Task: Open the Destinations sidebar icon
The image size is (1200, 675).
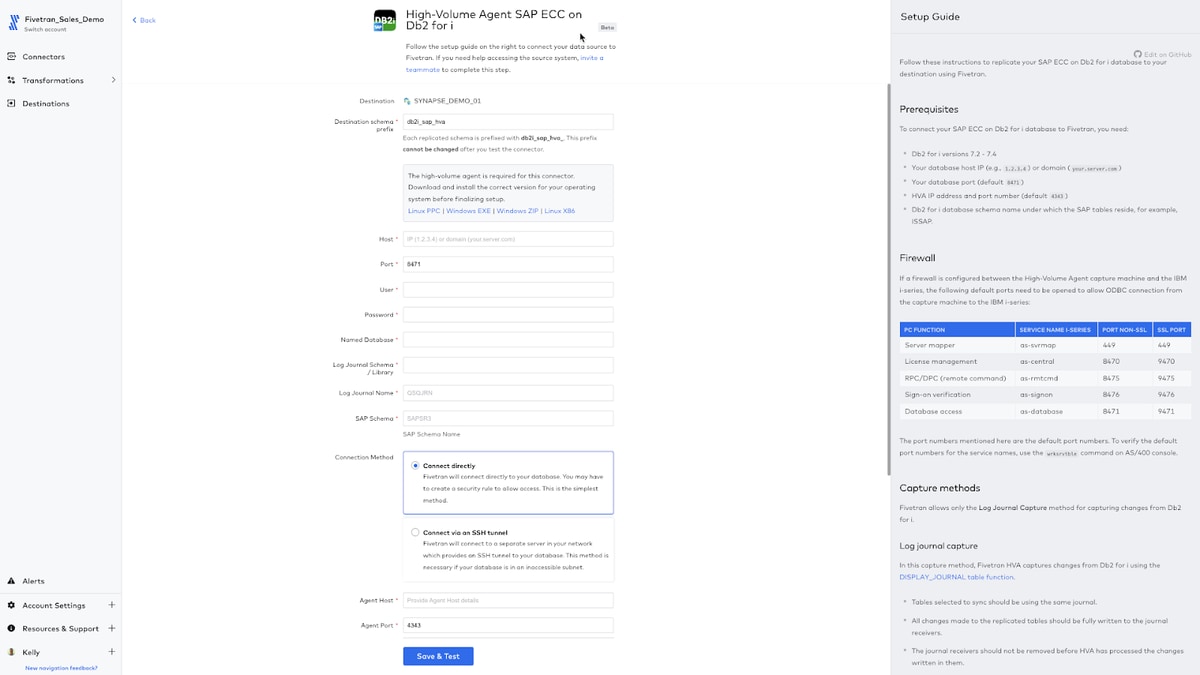Action: (x=11, y=103)
